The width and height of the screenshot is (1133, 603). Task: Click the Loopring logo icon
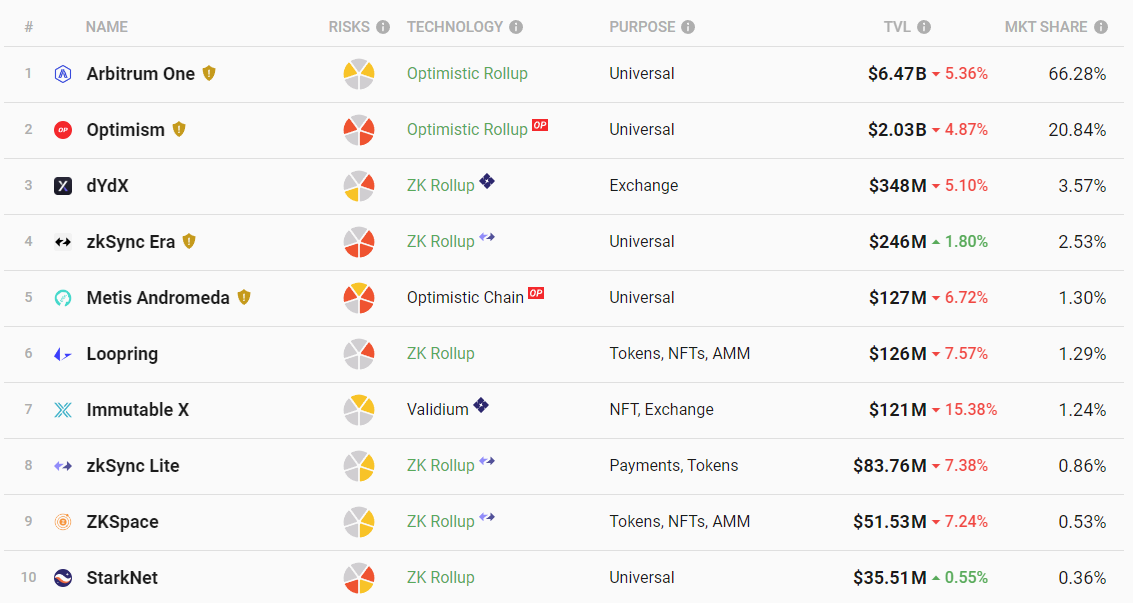[63, 354]
